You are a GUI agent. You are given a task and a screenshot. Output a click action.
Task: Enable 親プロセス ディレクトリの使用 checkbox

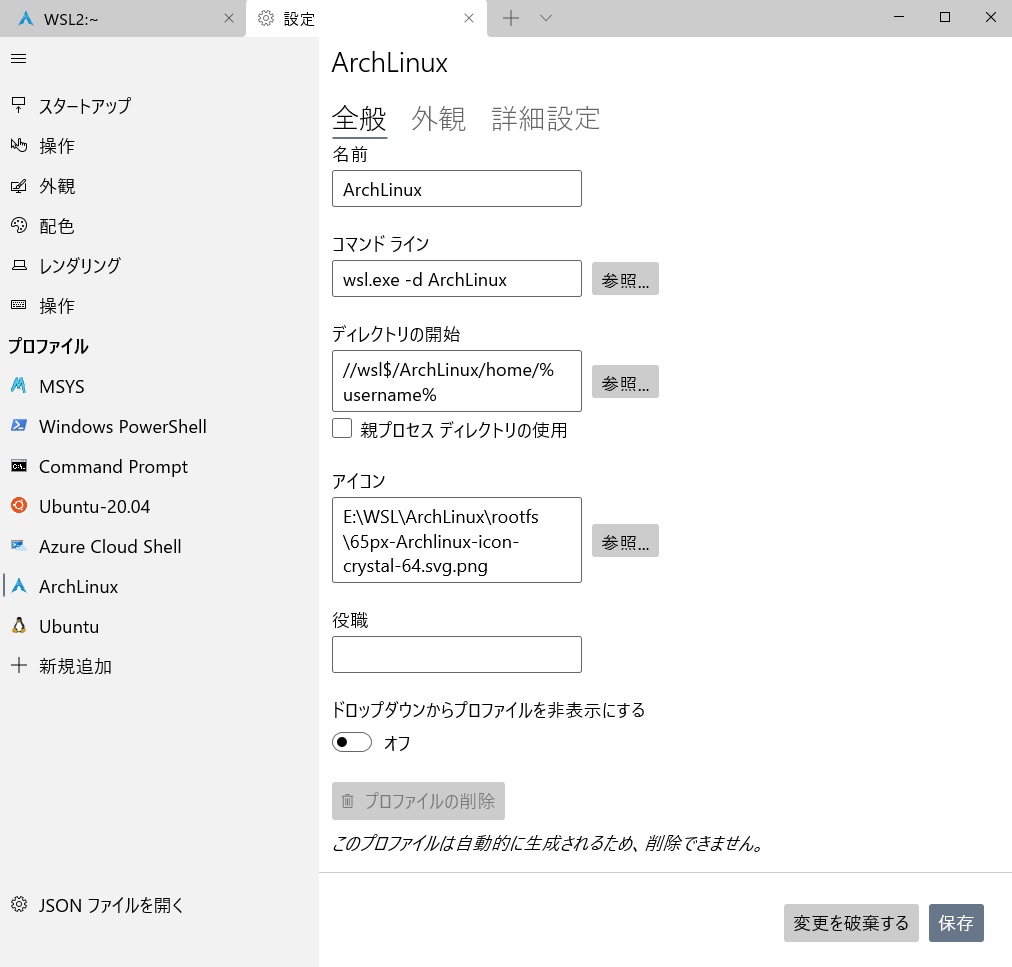(x=341, y=429)
